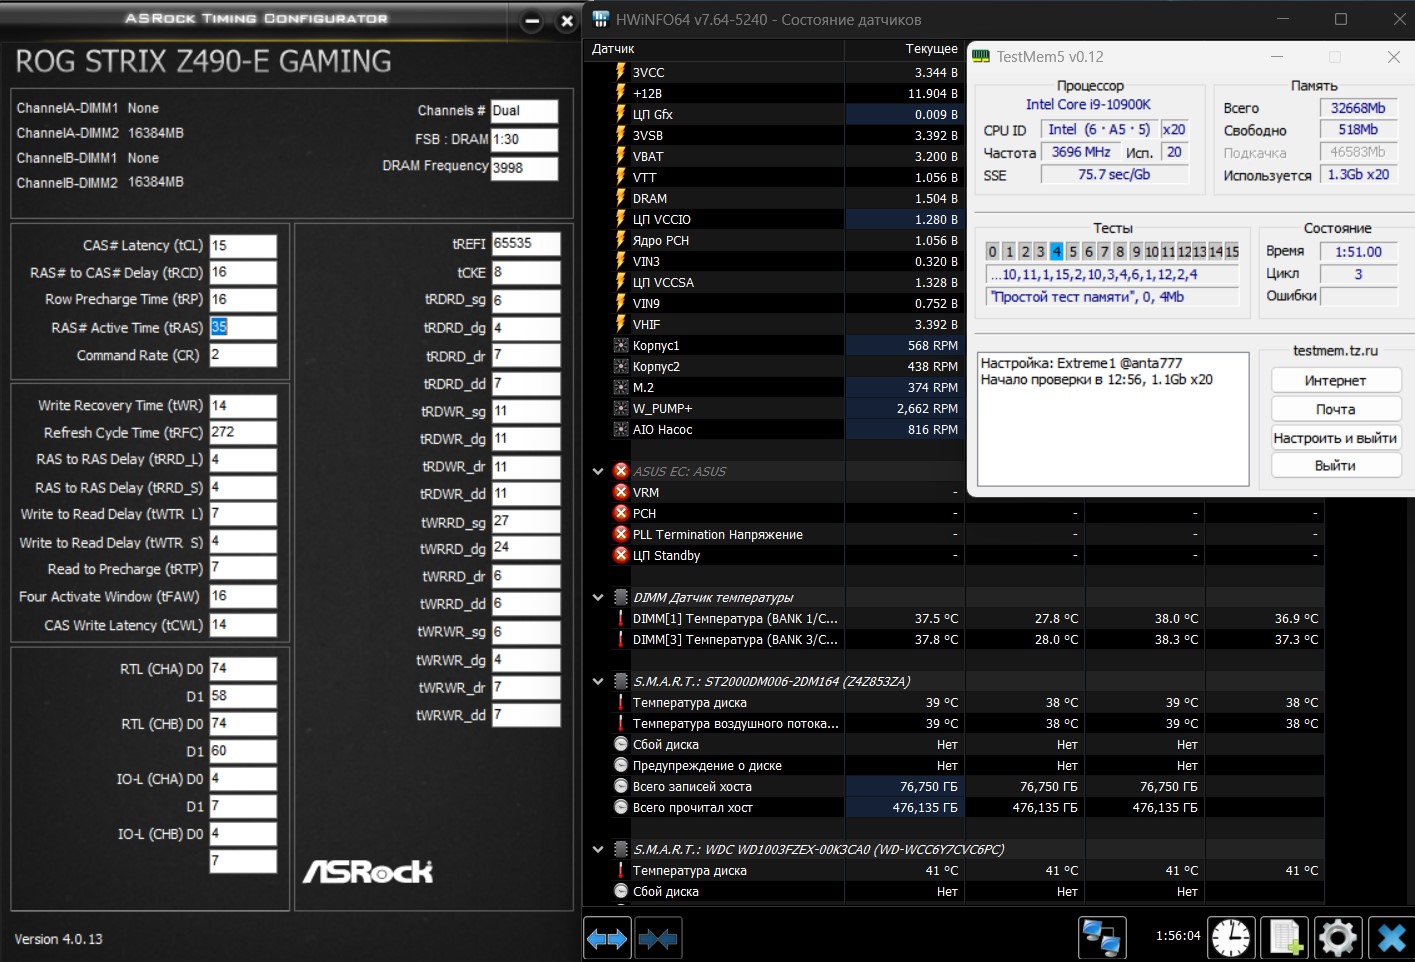Collapse the S.M.A.R.T. WDC WD1003FZEX group

pyautogui.click(x=598, y=849)
